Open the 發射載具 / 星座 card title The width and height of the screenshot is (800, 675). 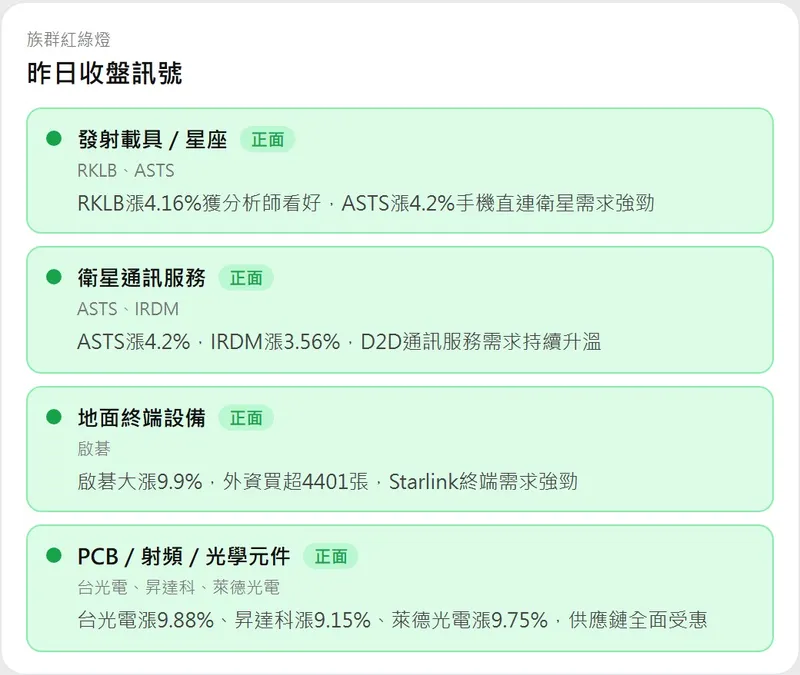(x=152, y=140)
